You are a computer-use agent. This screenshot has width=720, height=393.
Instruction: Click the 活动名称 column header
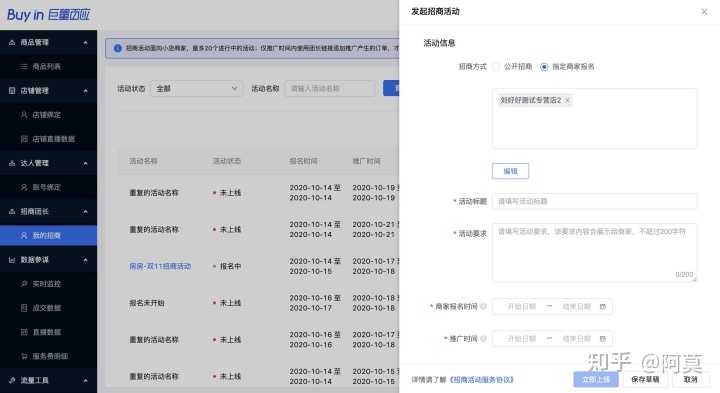(143, 161)
